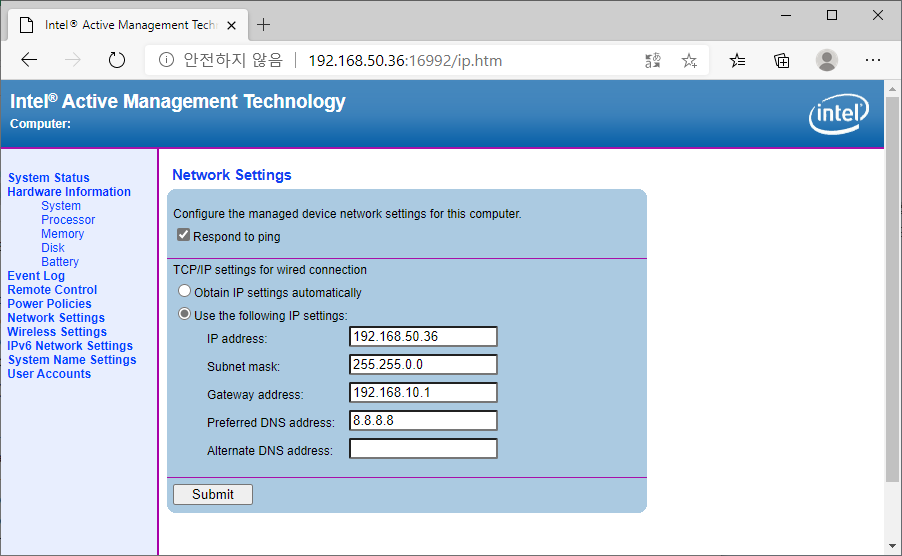
Task: Open Power Policies page
Action: pos(49,304)
